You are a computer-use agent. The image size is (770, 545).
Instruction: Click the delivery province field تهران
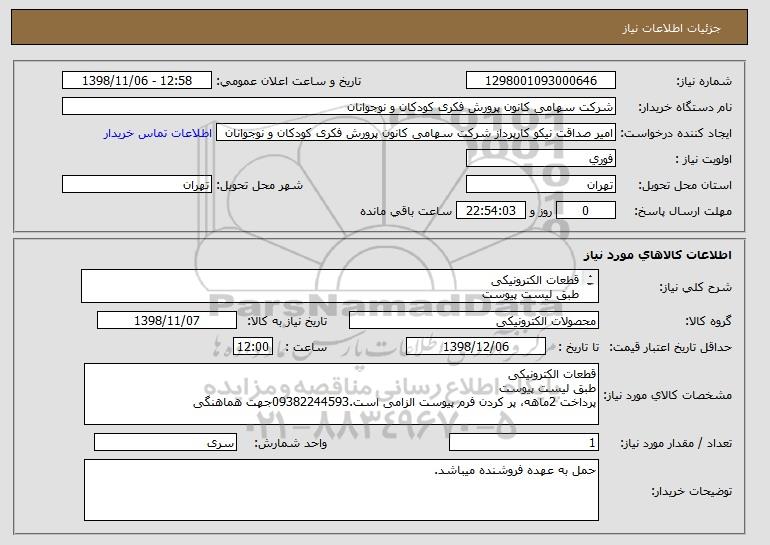[541, 185]
